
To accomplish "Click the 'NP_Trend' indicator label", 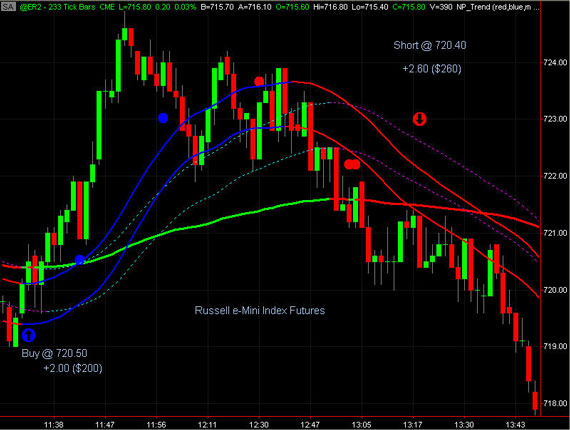I will (473, 7).
